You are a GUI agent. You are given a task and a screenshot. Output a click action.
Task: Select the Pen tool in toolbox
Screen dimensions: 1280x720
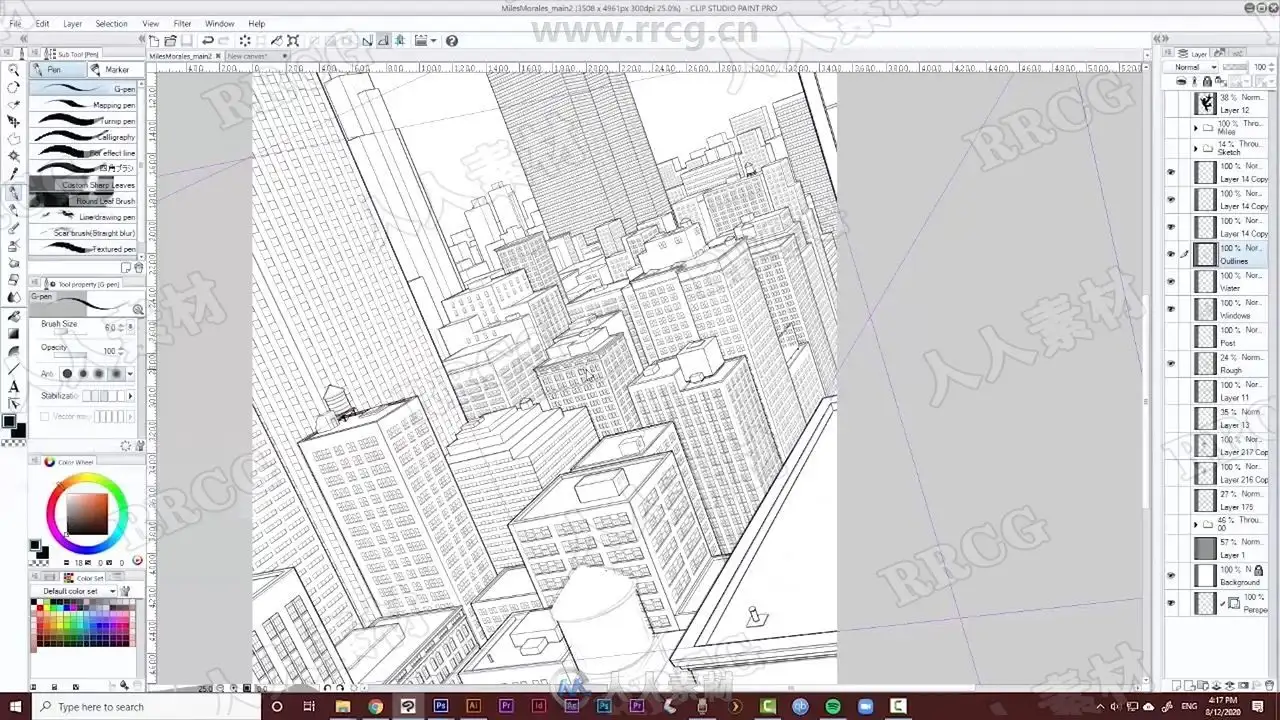pos(14,192)
